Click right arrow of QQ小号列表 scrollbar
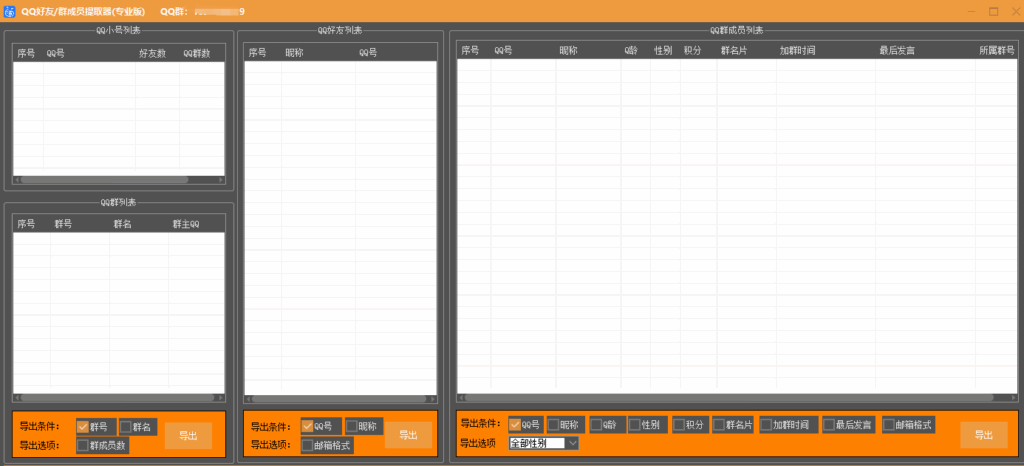Viewport: 1024px width, 466px height. pyautogui.click(x=221, y=179)
